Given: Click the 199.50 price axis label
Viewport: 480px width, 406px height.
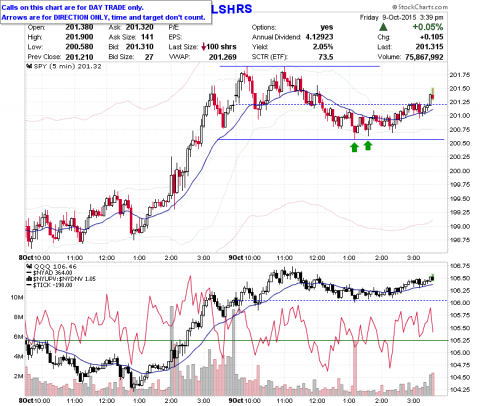Looking at the screenshot, I should click(460, 198).
